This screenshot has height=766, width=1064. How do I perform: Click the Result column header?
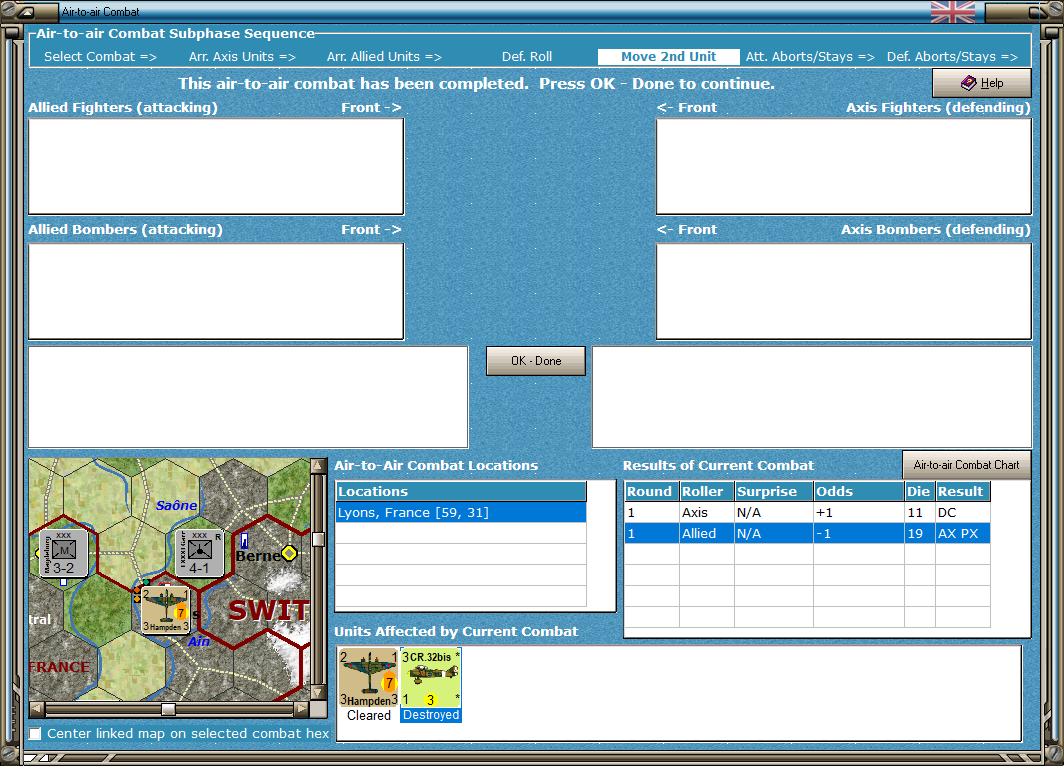coord(962,491)
